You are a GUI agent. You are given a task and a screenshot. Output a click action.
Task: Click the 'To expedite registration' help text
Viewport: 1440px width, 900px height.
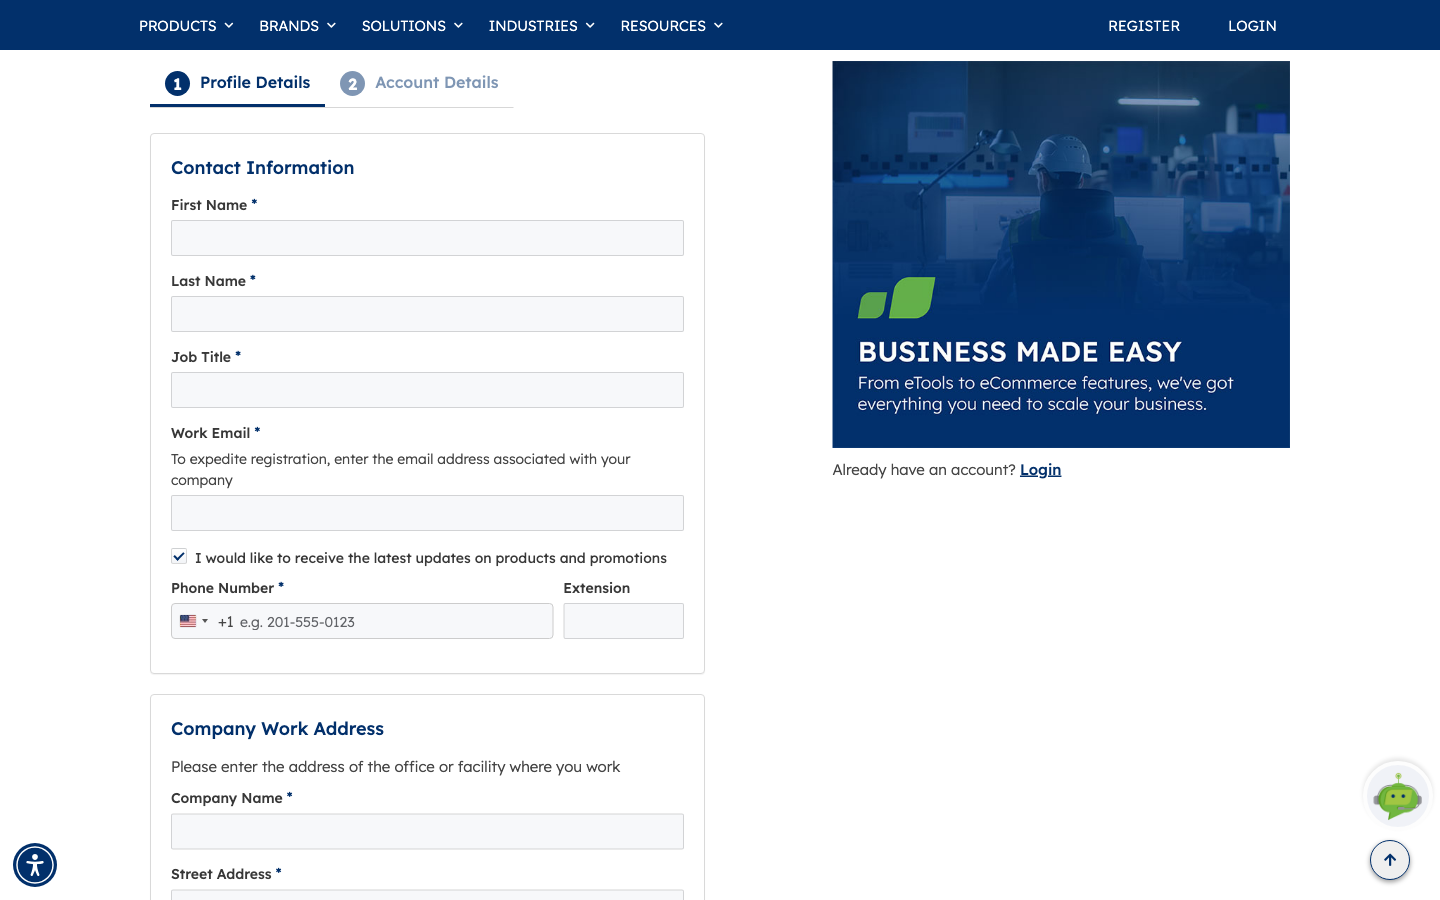[x=401, y=469]
